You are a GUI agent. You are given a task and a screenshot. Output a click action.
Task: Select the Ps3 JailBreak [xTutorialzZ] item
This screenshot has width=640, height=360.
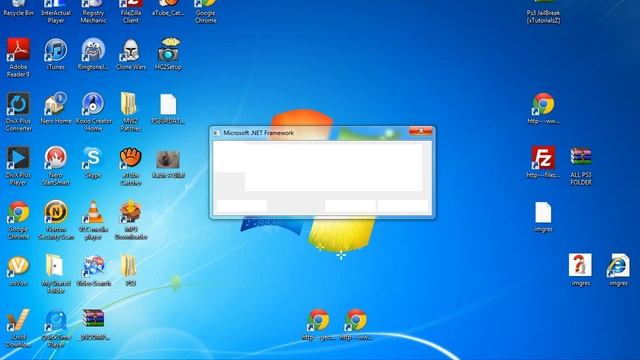[x=543, y=16]
